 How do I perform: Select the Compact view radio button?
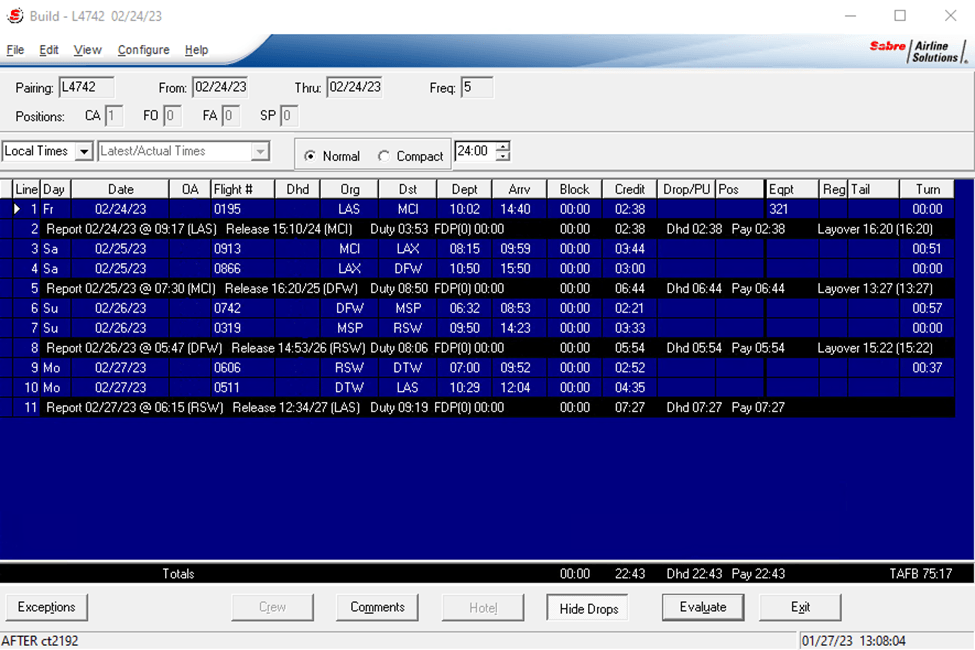tap(384, 156)
